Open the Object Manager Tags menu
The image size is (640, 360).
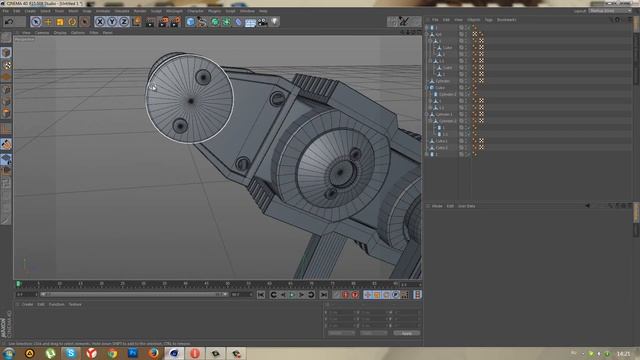pos(489,20)
